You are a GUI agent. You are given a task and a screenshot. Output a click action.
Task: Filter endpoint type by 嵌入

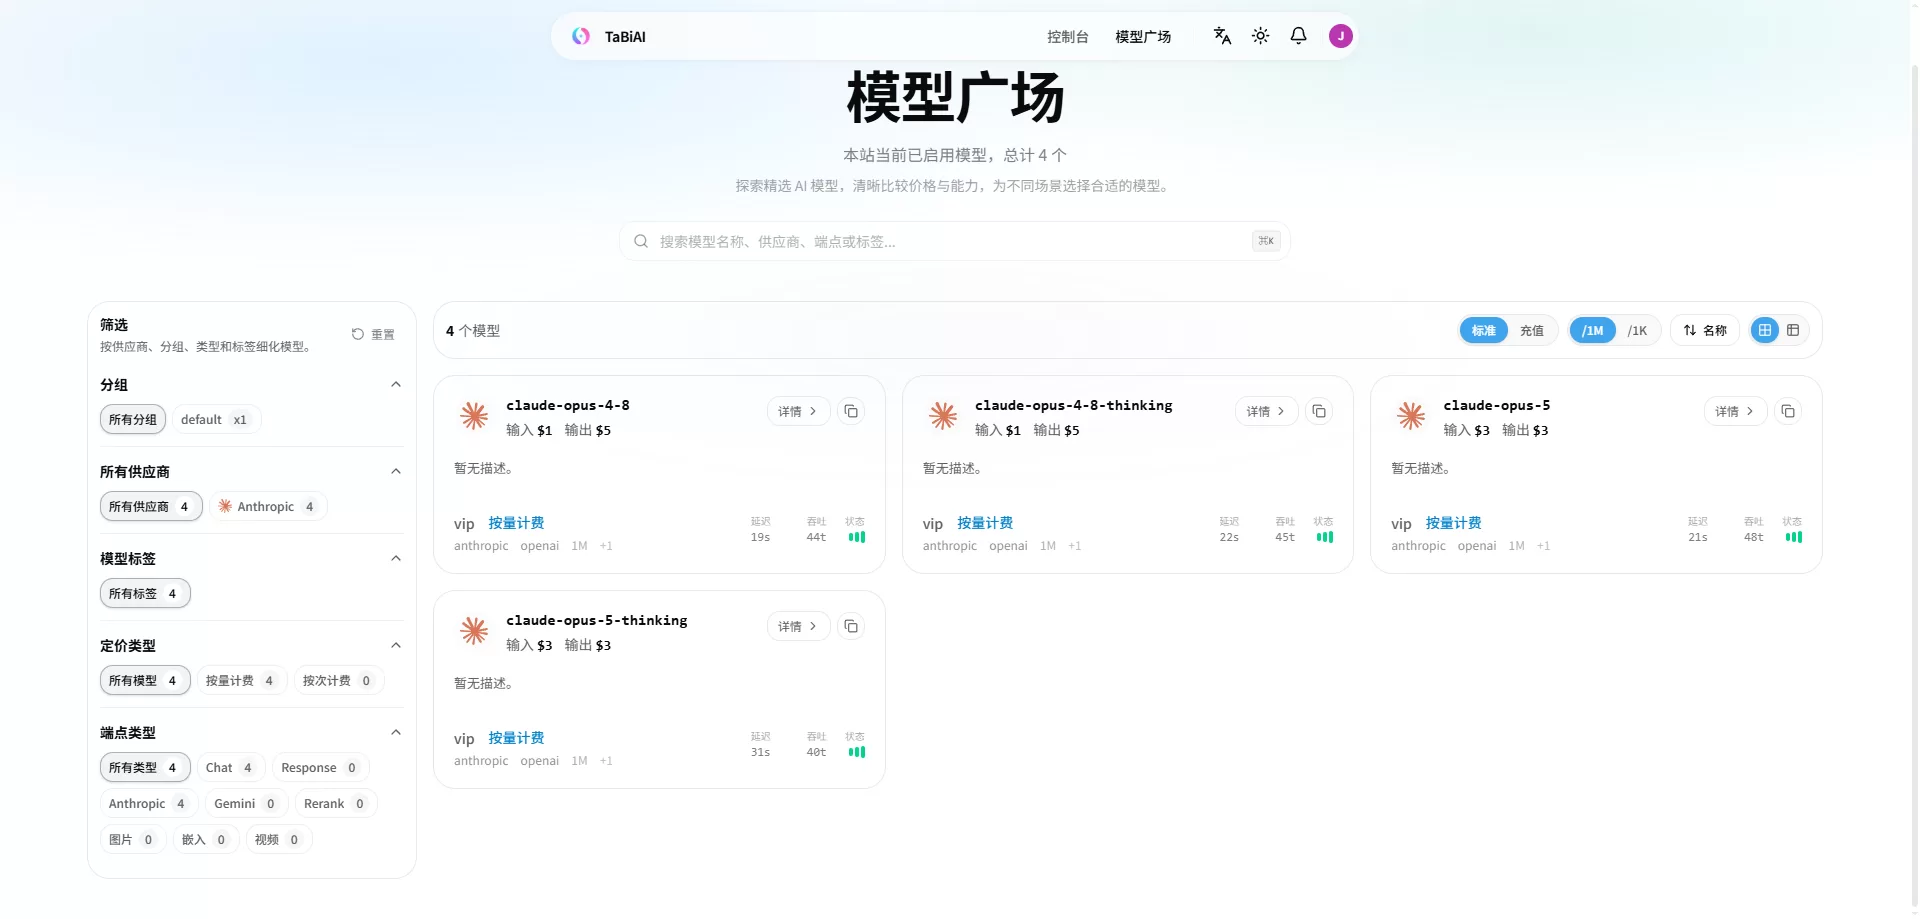pos(205,840)
